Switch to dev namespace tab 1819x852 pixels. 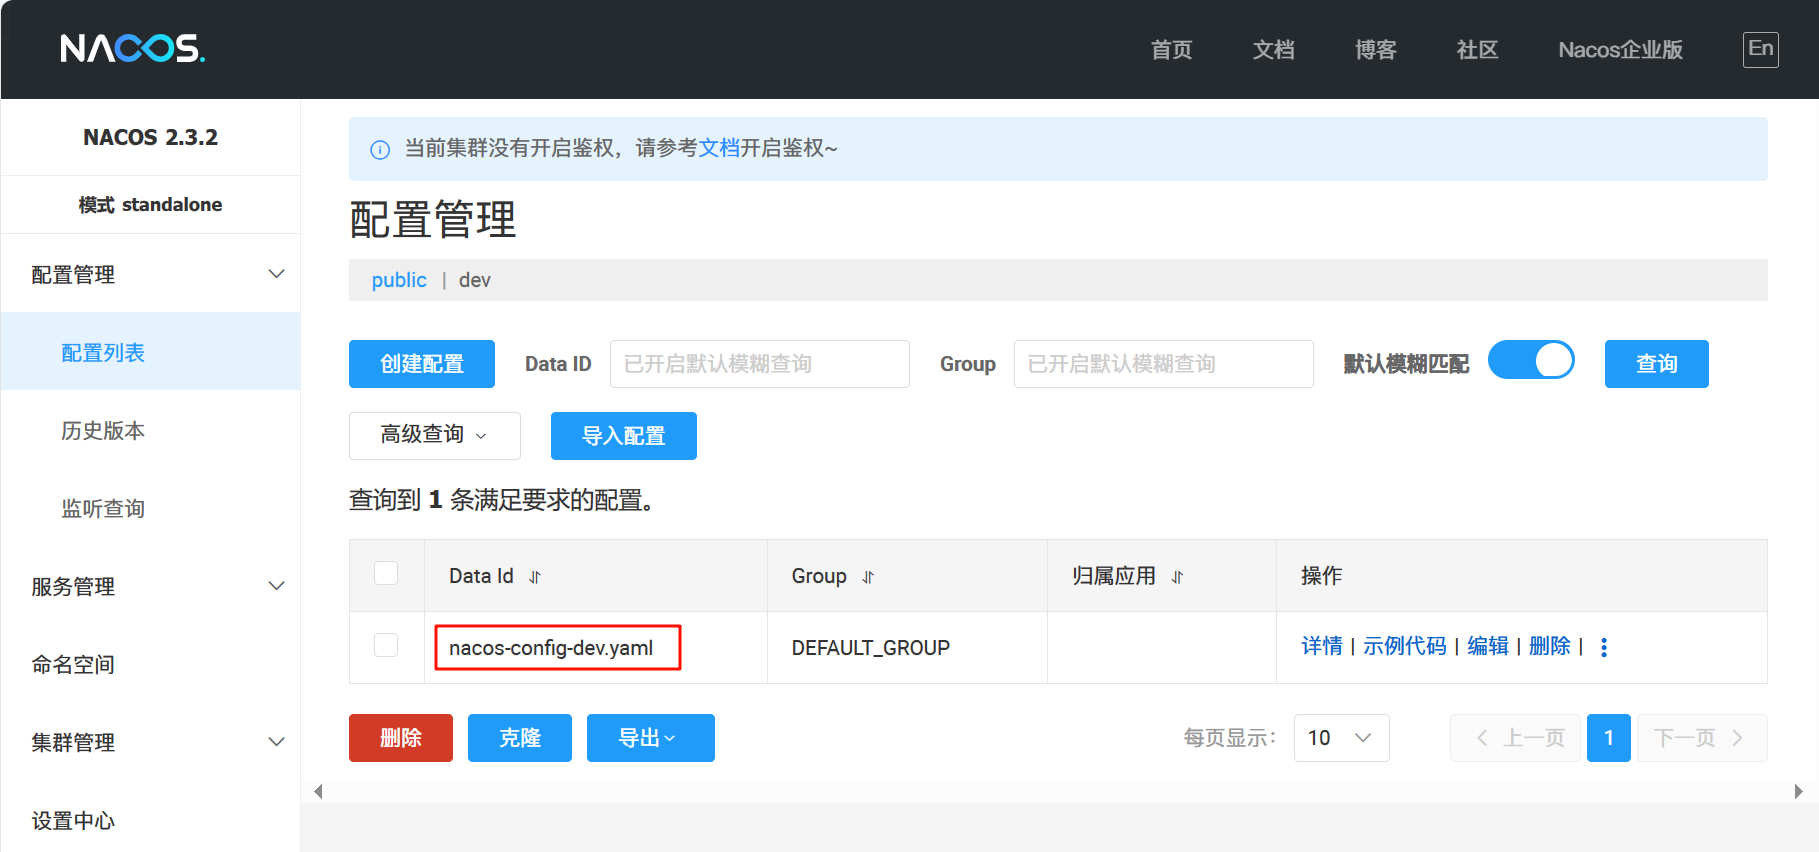coord(475,280)
